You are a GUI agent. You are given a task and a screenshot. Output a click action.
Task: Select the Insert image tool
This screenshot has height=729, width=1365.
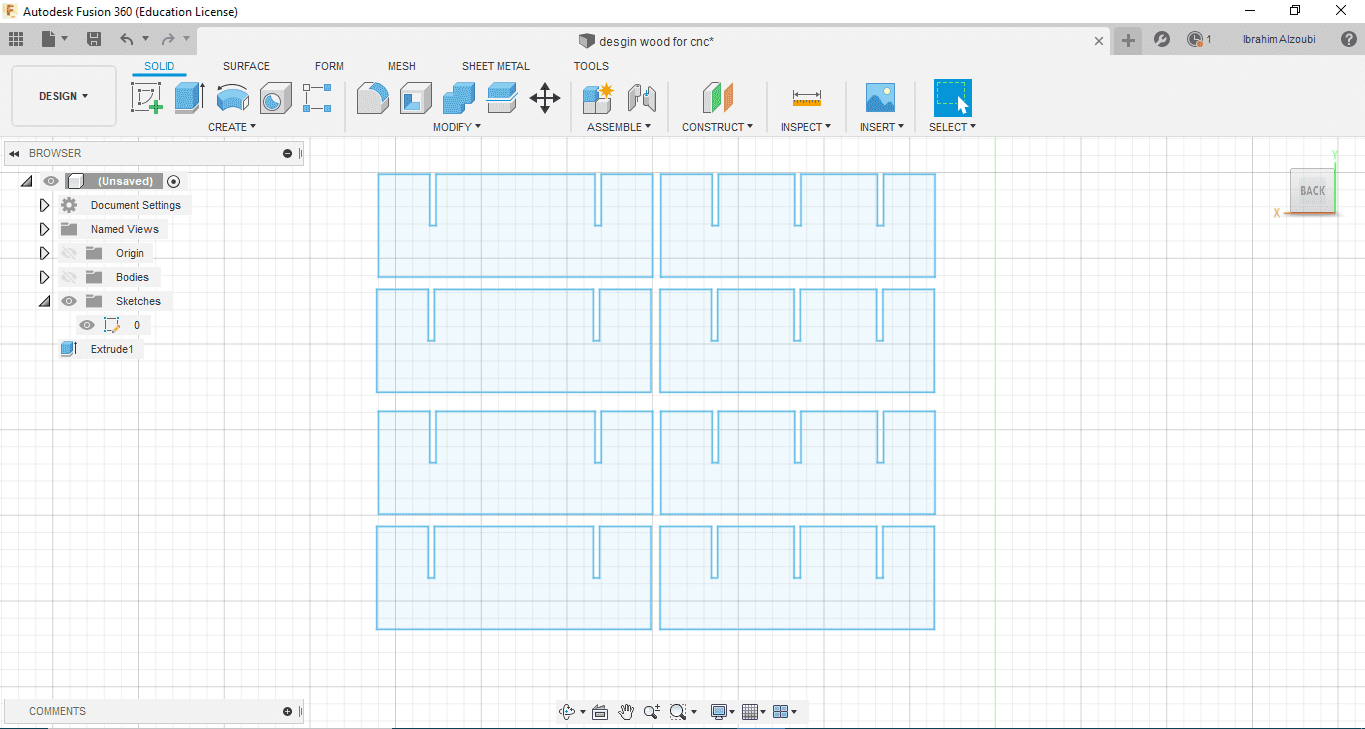[x=880, y=98]
